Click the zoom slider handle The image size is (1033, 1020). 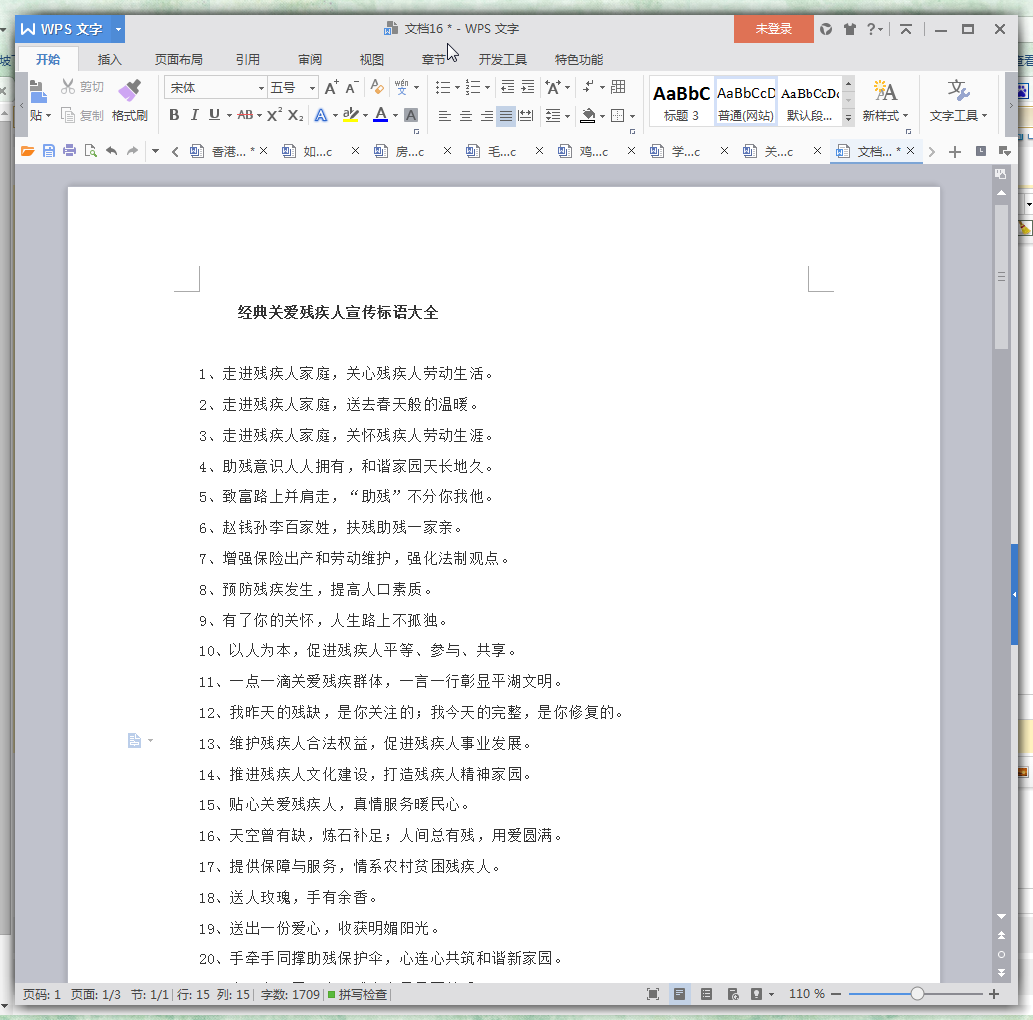point(917,994)
